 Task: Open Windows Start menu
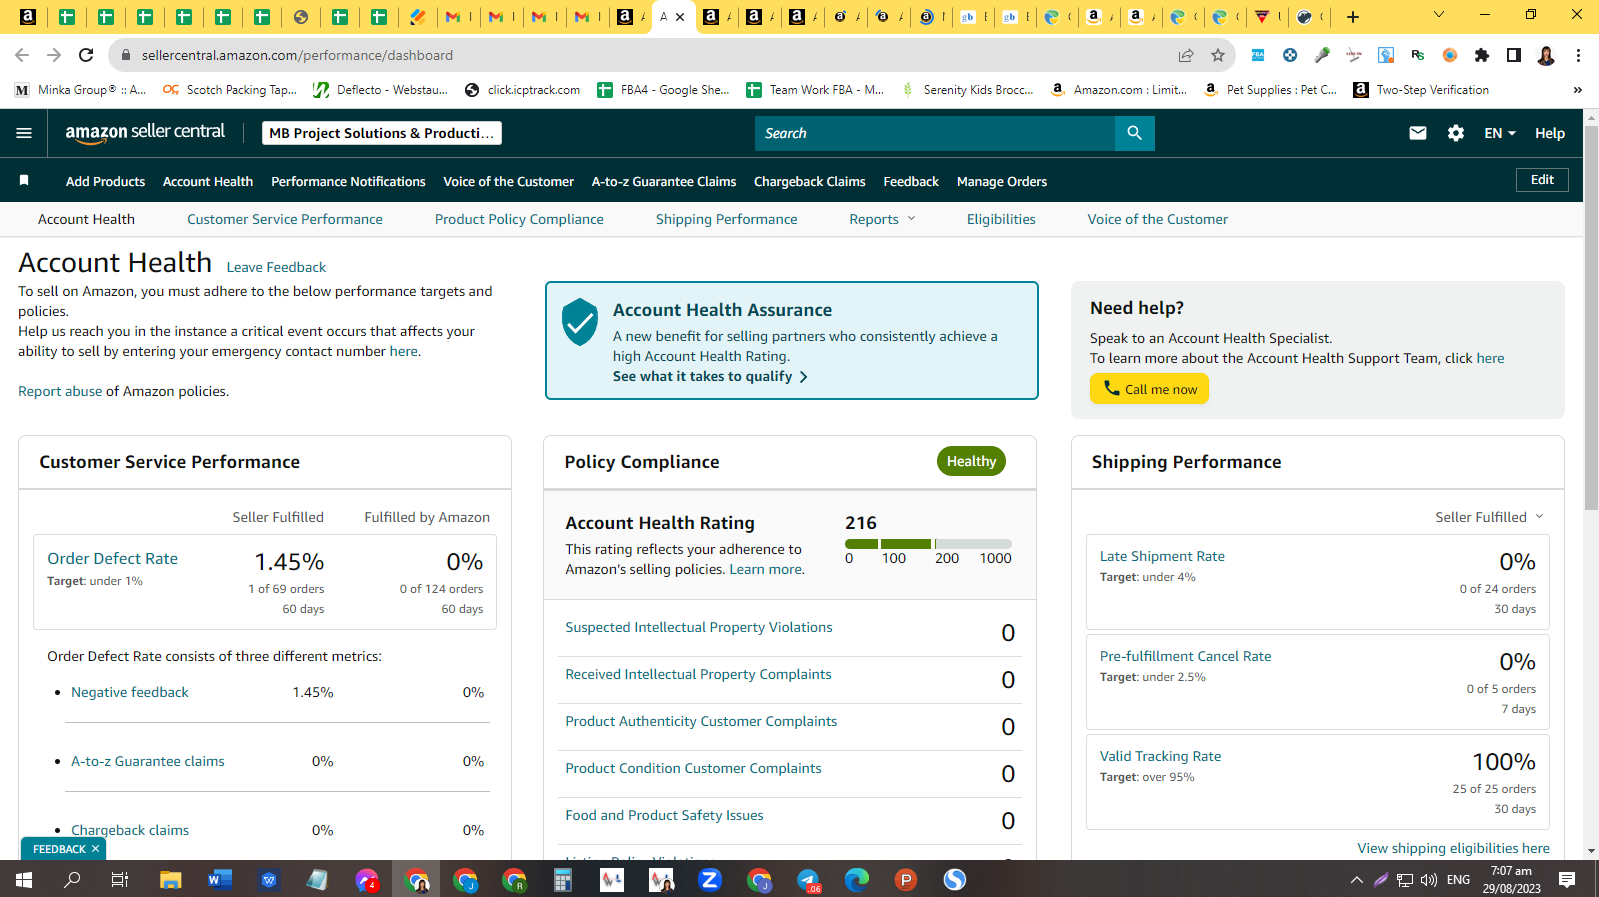click(x=24, y=880)
